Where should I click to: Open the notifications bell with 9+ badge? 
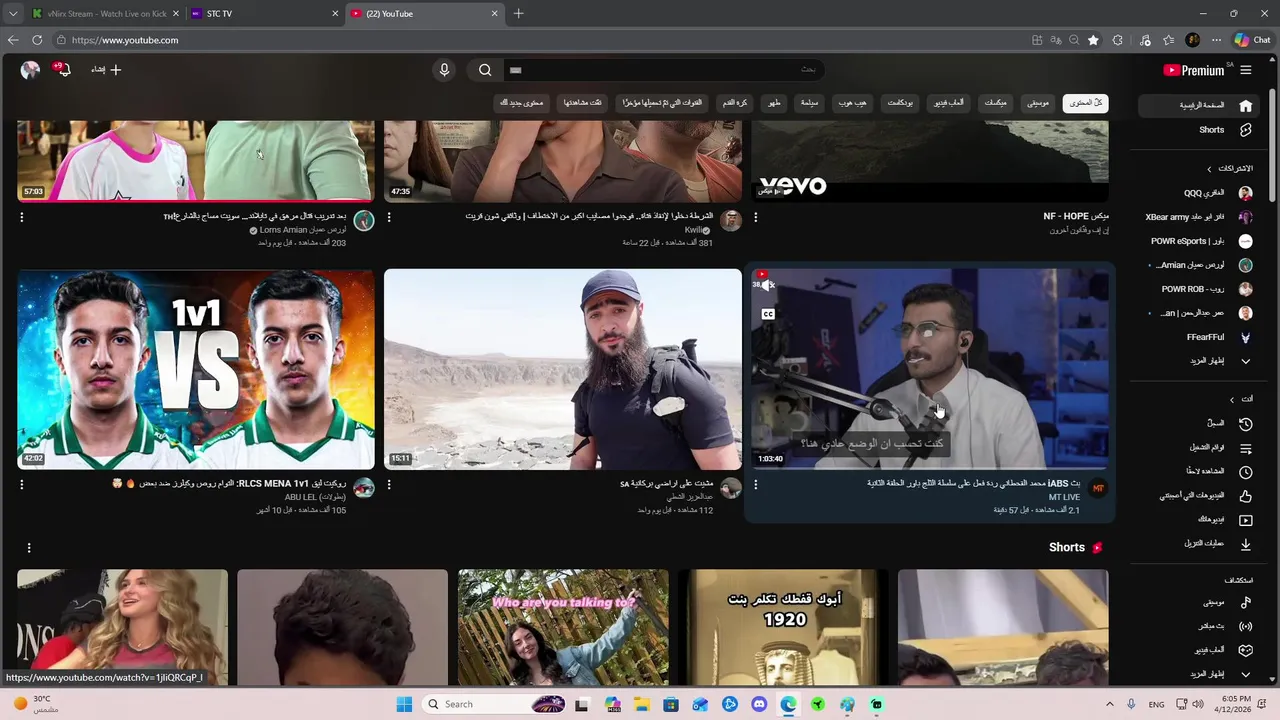[x=64, y=70]
